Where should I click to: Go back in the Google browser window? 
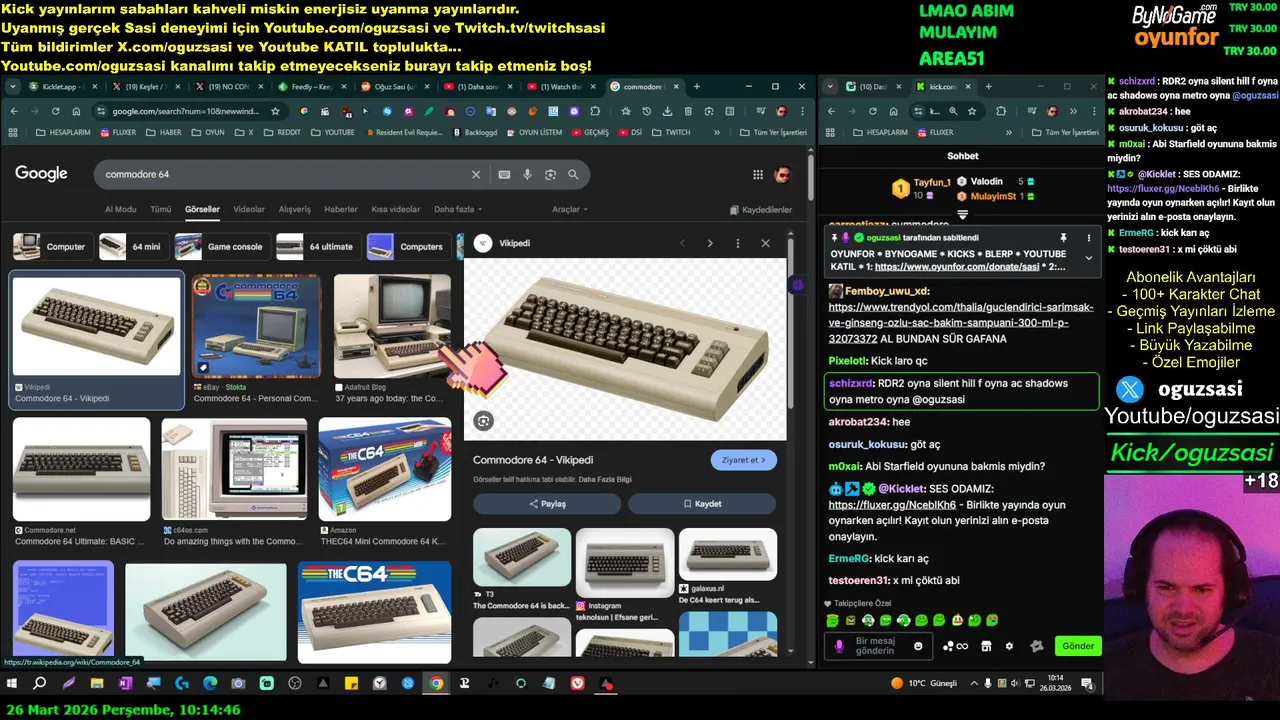pos(13,111)
